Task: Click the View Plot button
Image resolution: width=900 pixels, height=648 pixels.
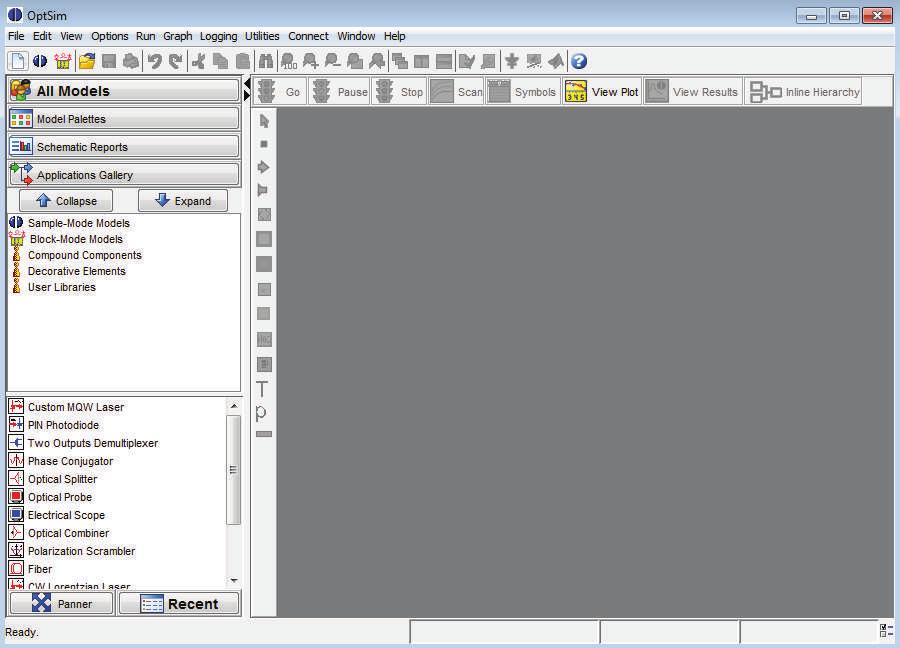Action: [602, 92]
